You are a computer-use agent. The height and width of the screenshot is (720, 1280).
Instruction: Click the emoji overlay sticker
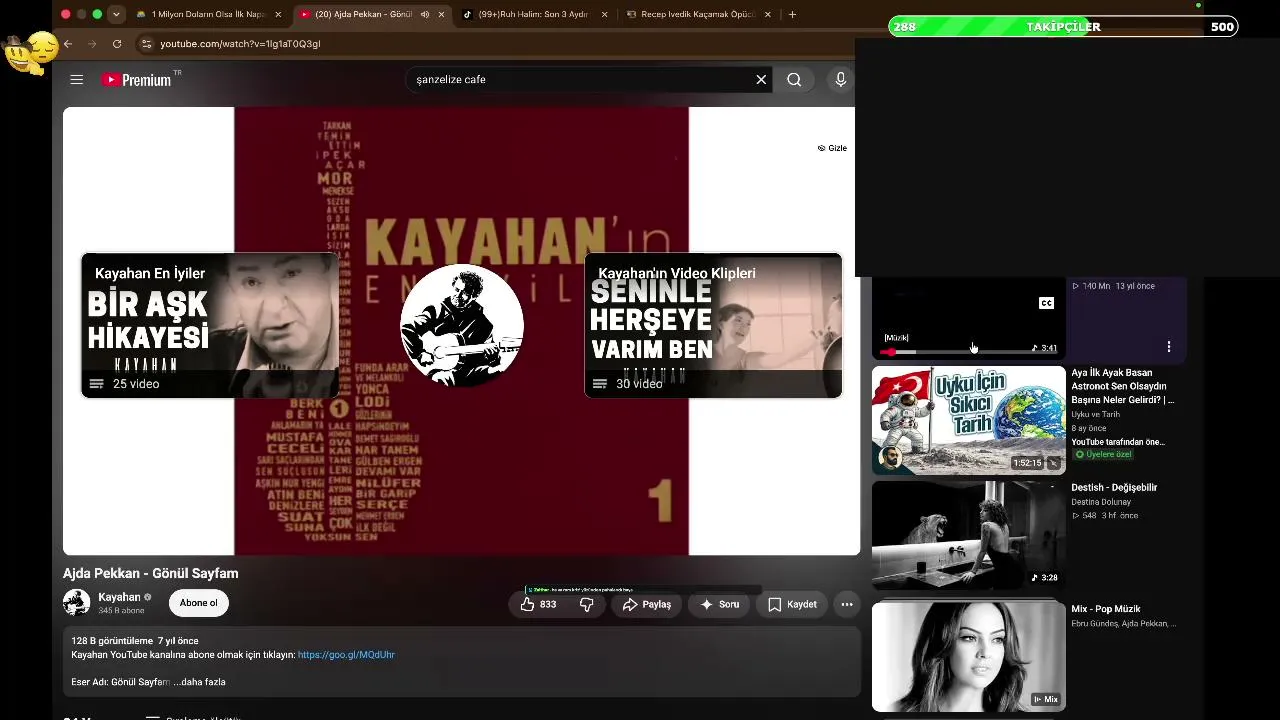pos(30,52)
